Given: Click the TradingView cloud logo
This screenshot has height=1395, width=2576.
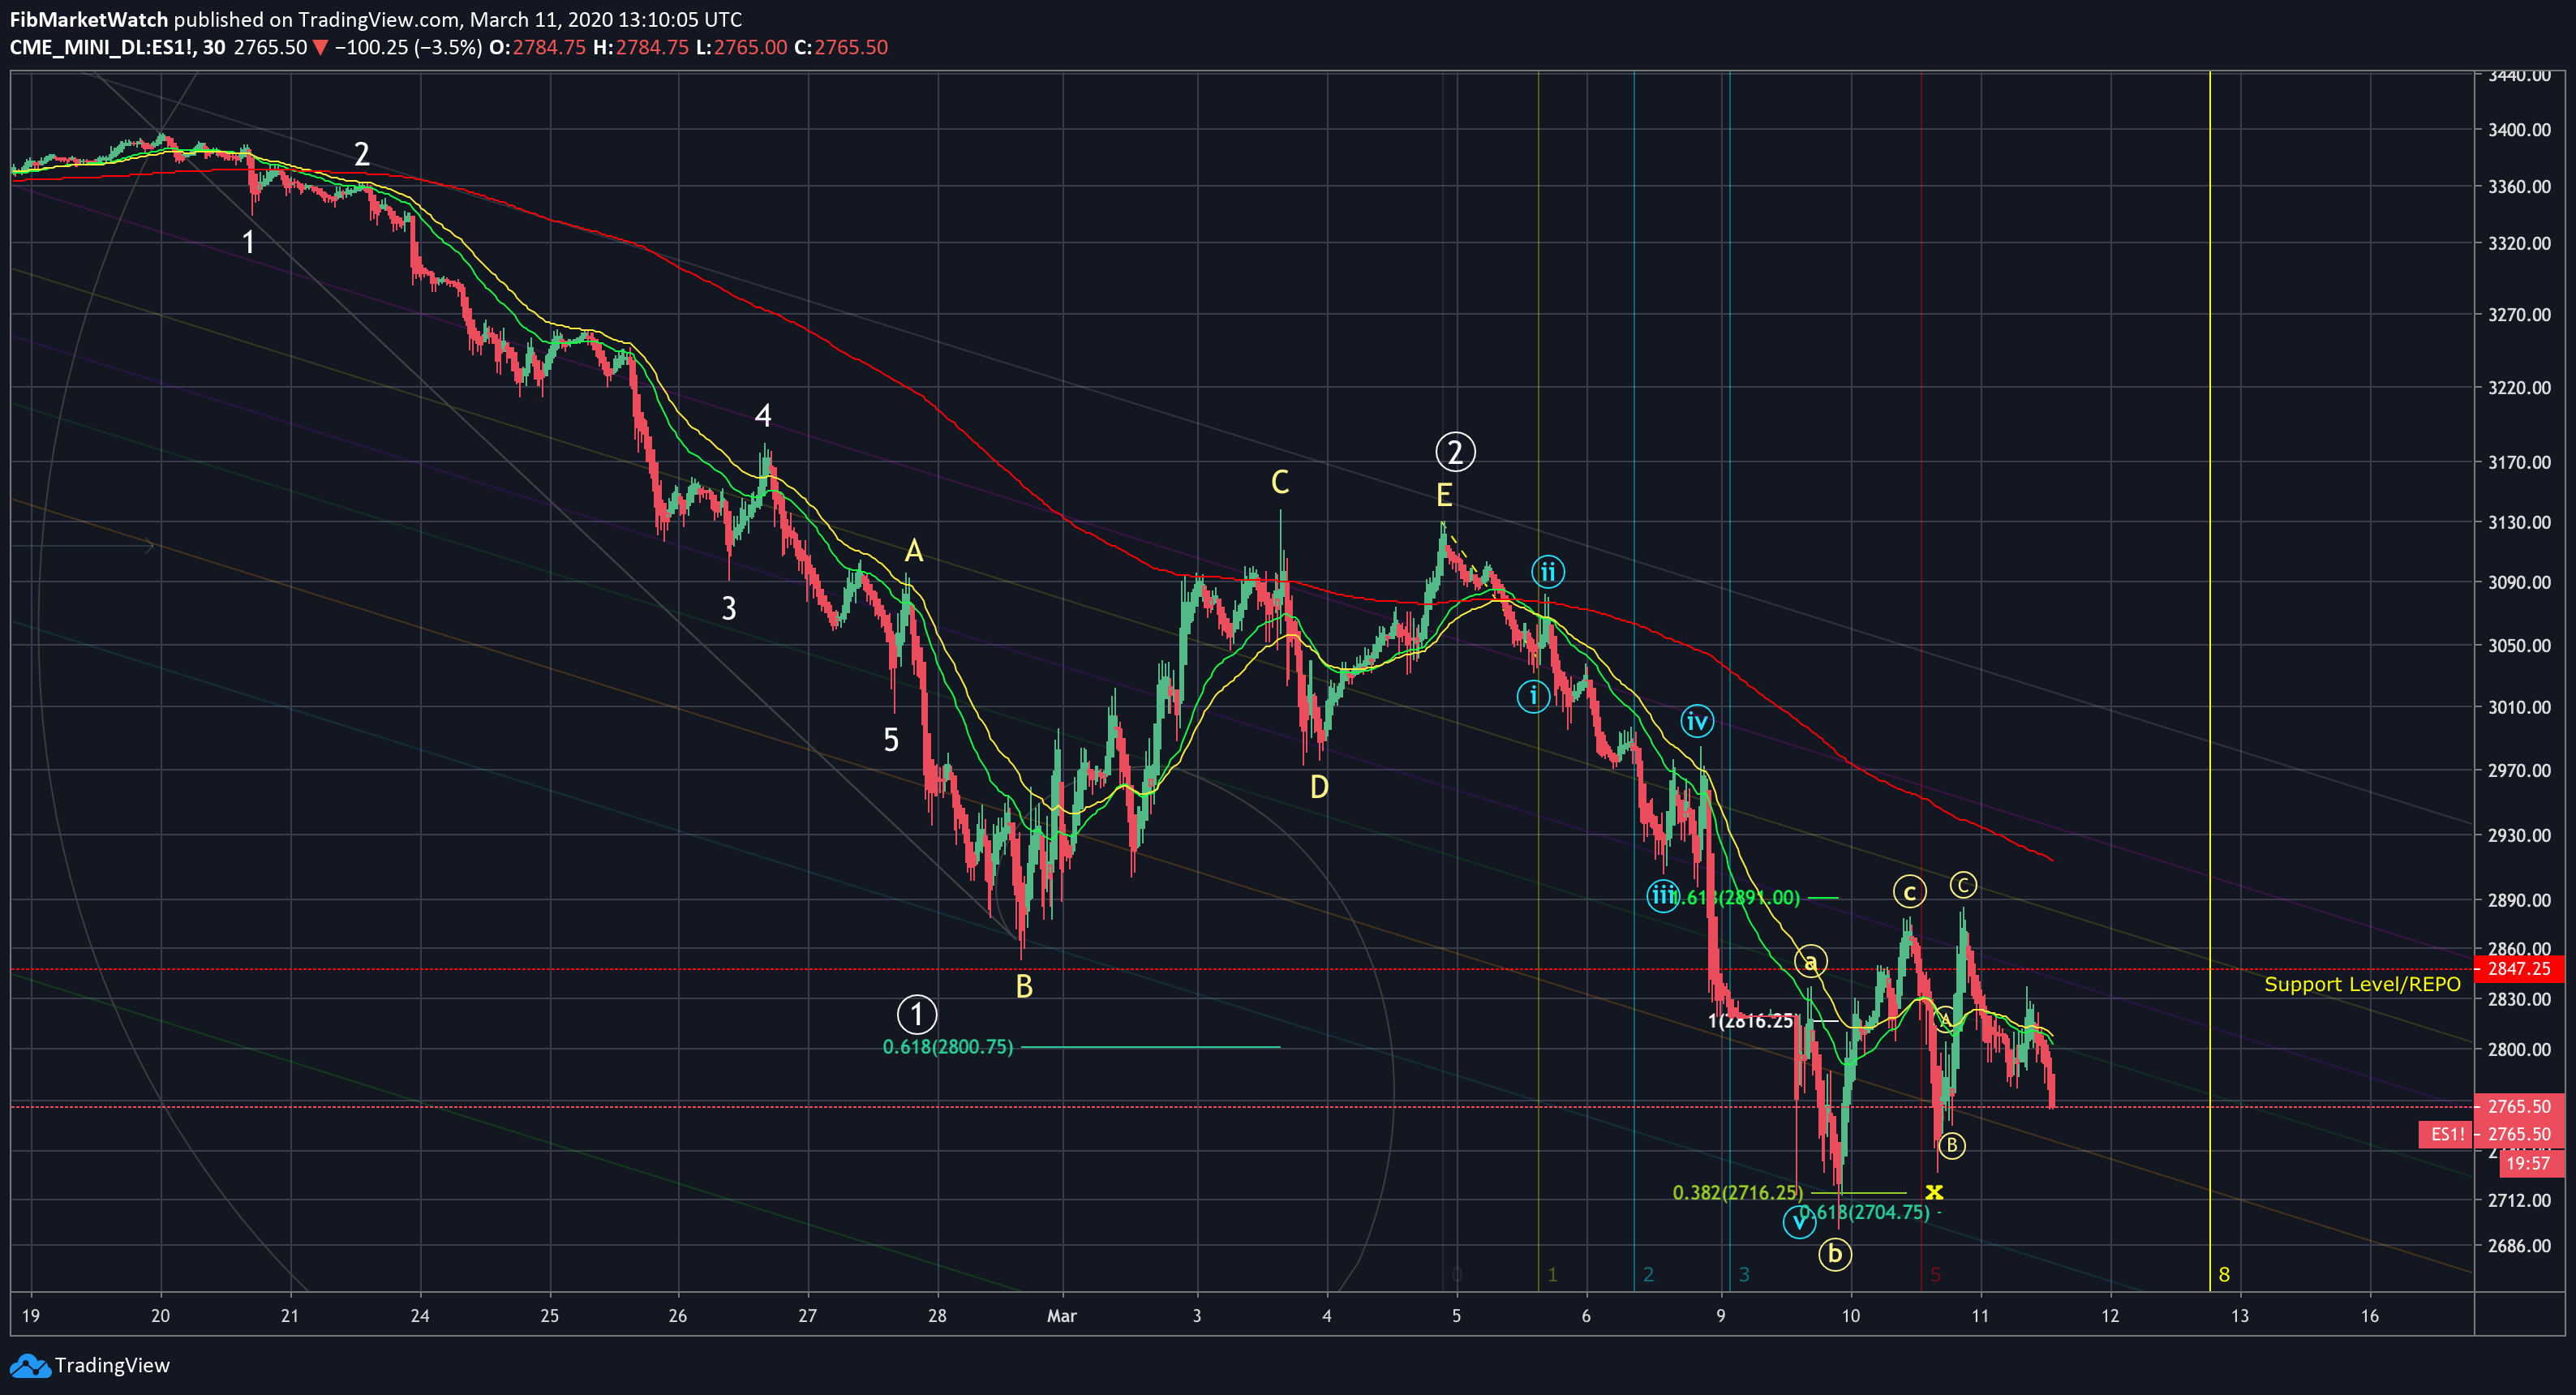Looking at the screenshot, I should click(x=29, y=1365).
